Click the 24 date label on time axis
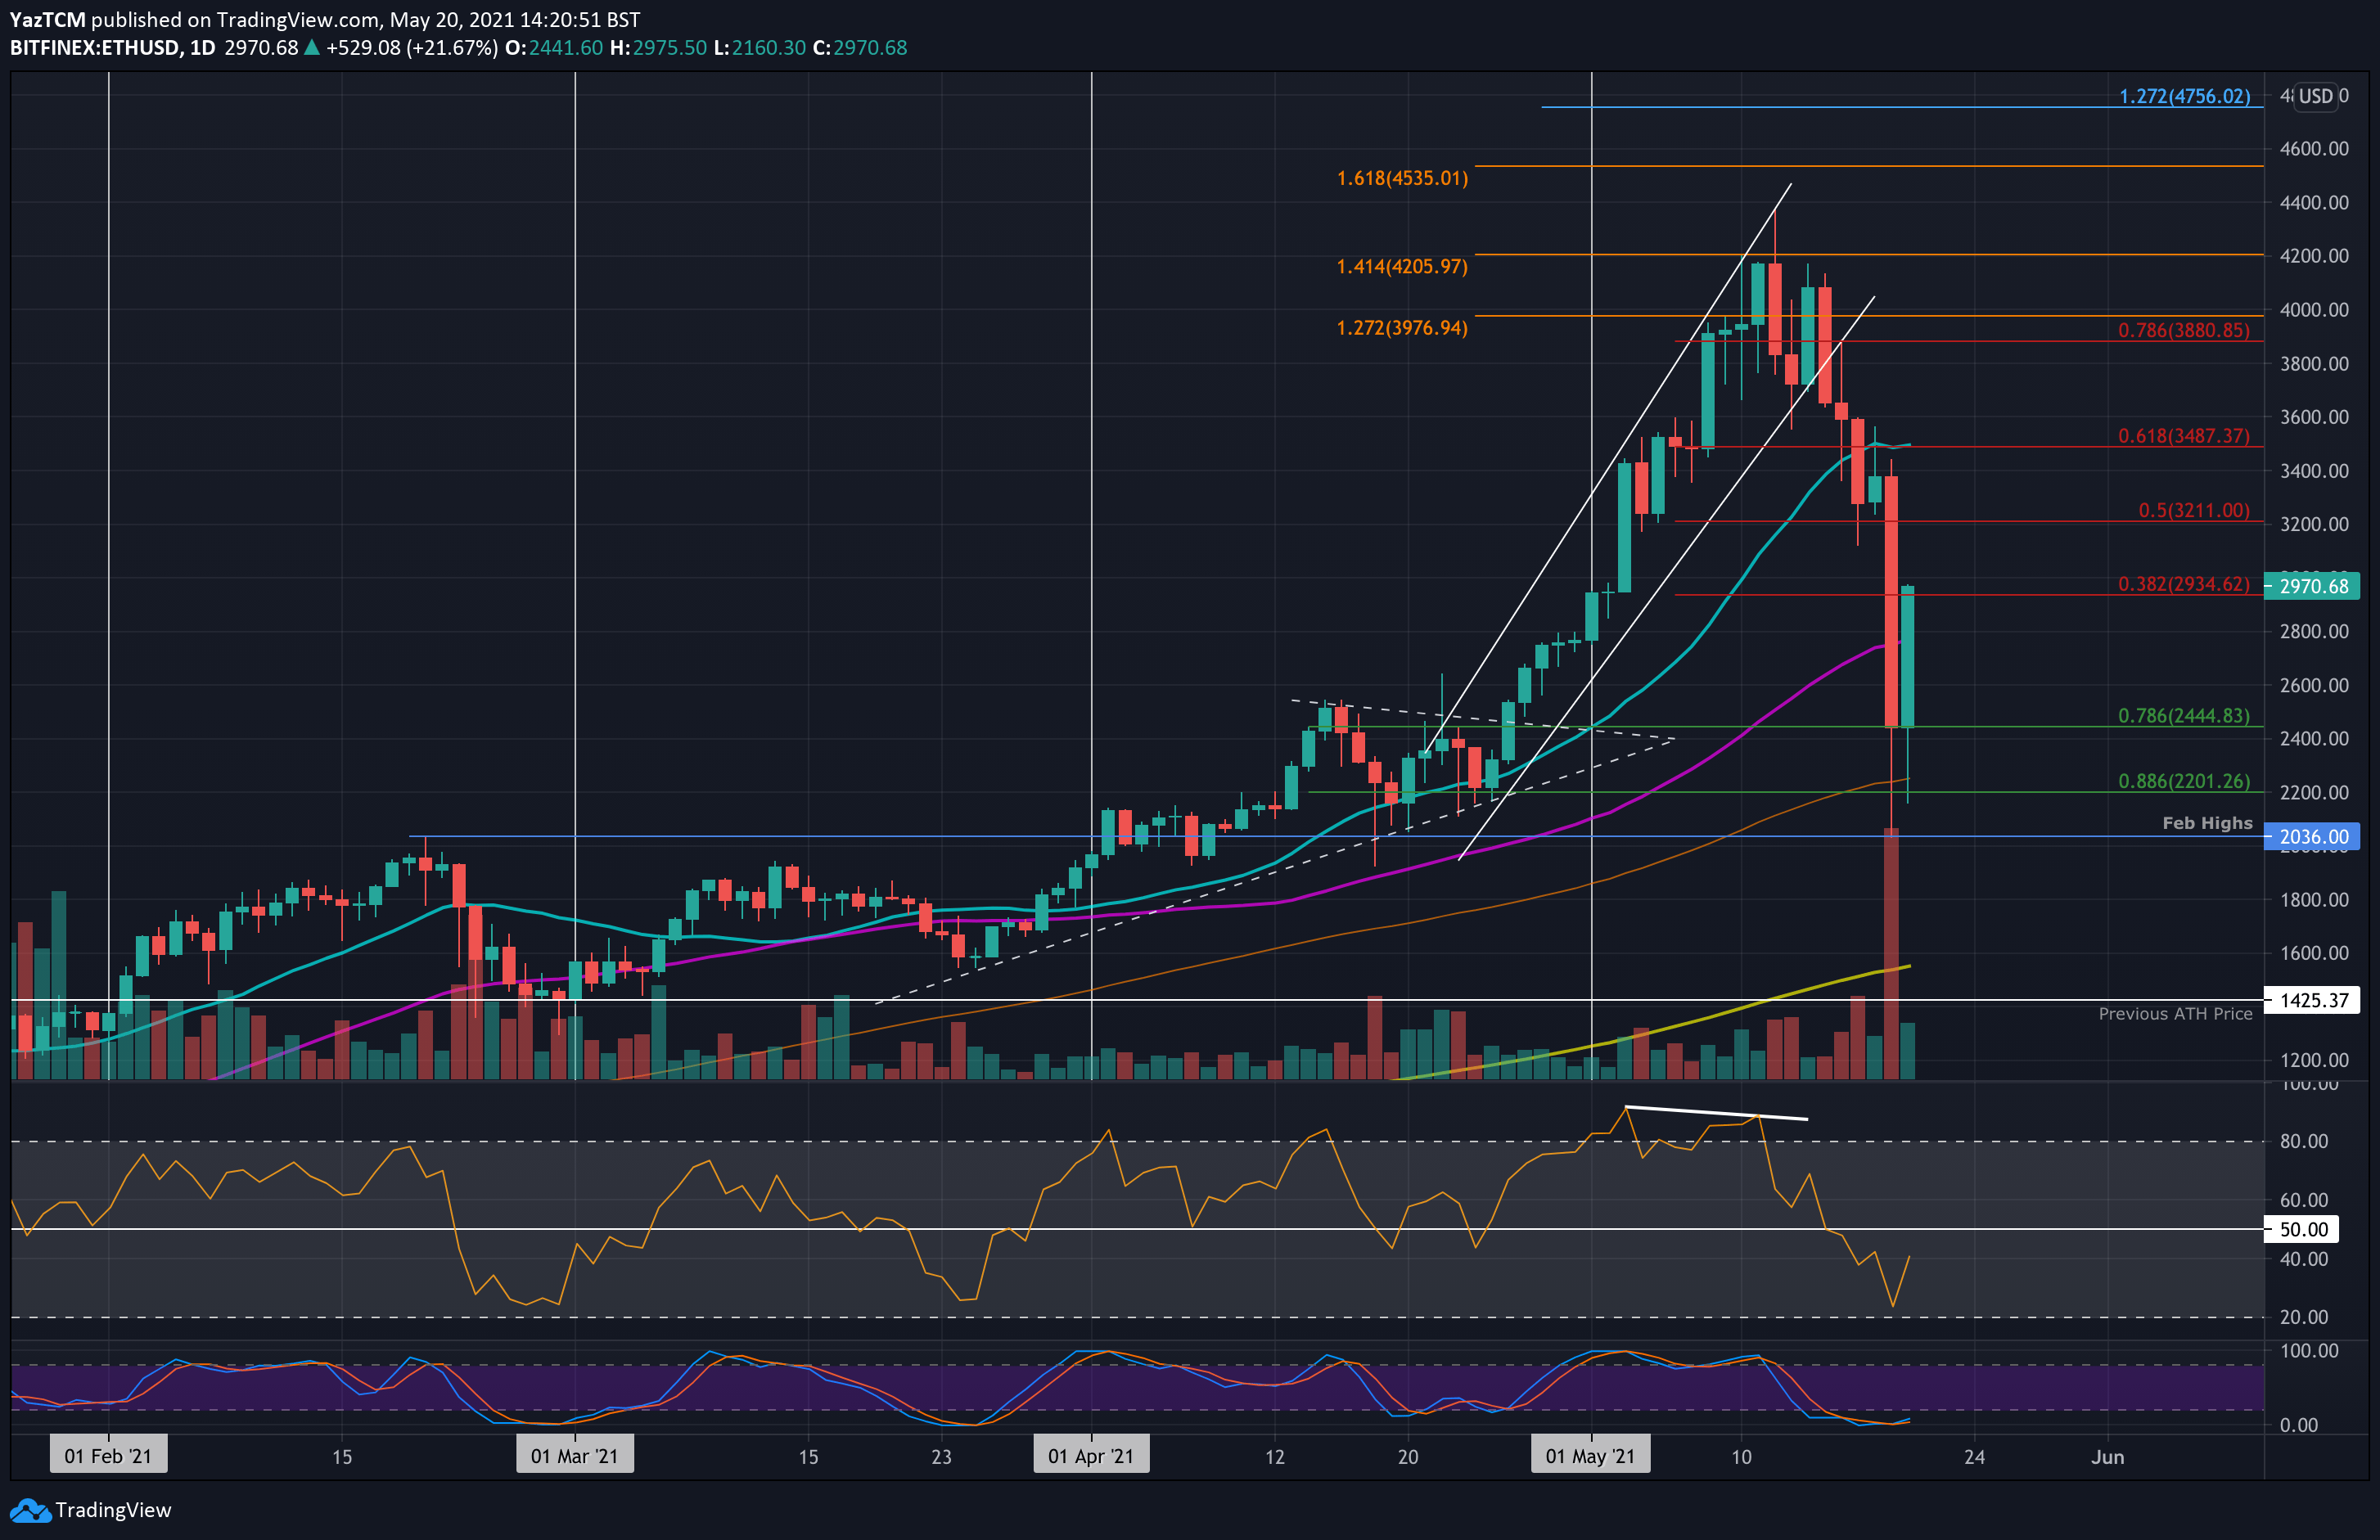 click(x=1974, y=1457)
